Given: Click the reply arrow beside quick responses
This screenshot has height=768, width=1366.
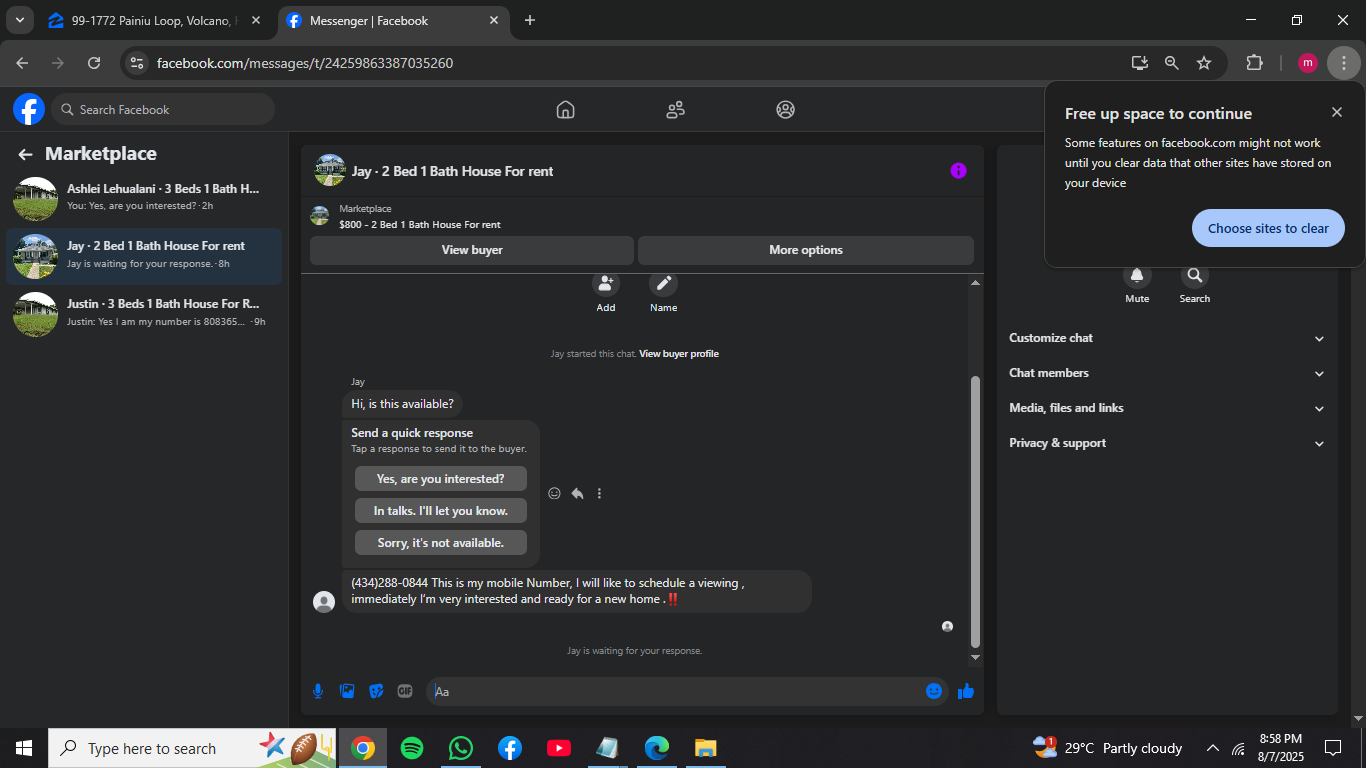Looking at the screenshot, I should point(577,493).
